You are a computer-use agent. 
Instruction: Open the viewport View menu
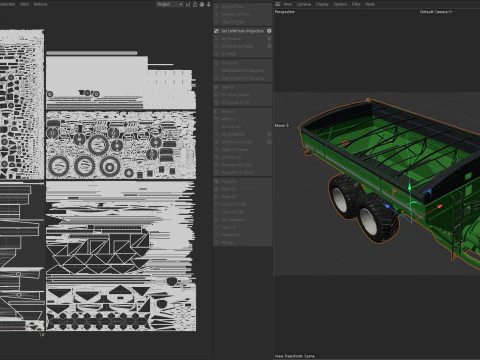pyautogui.click(x=288, y=4)
